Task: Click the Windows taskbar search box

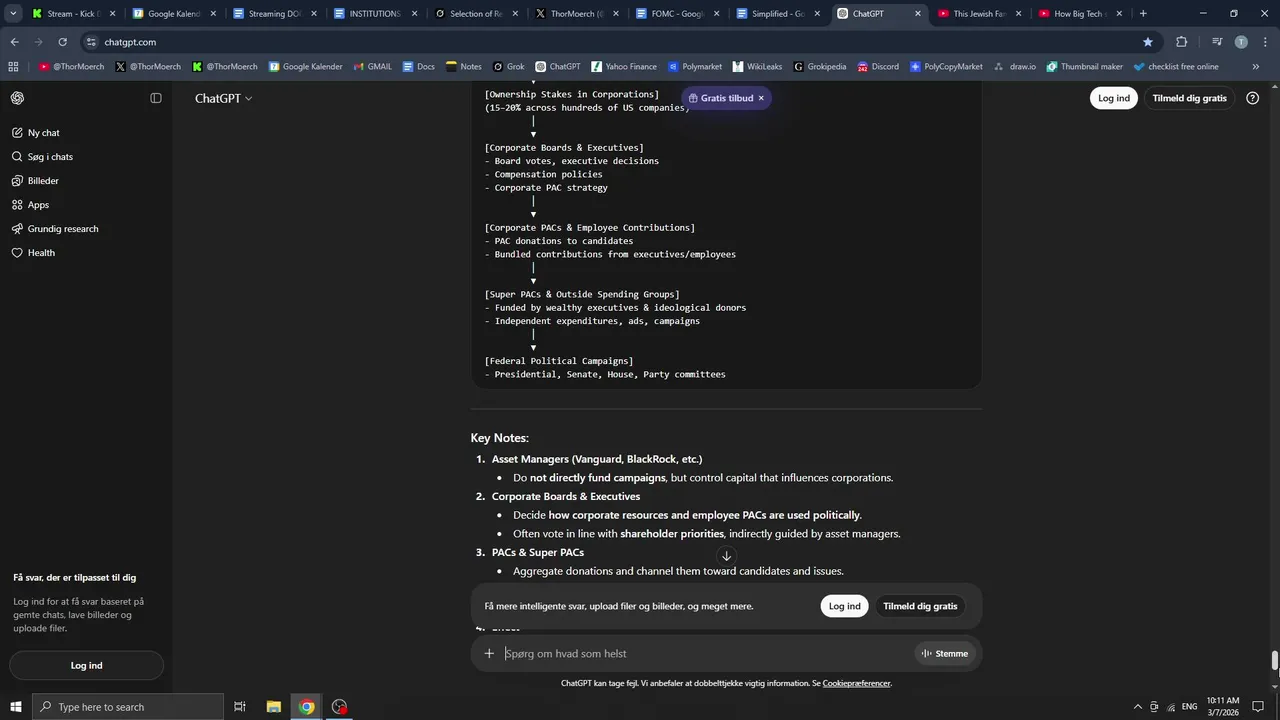Action: (x=128, y=707)
